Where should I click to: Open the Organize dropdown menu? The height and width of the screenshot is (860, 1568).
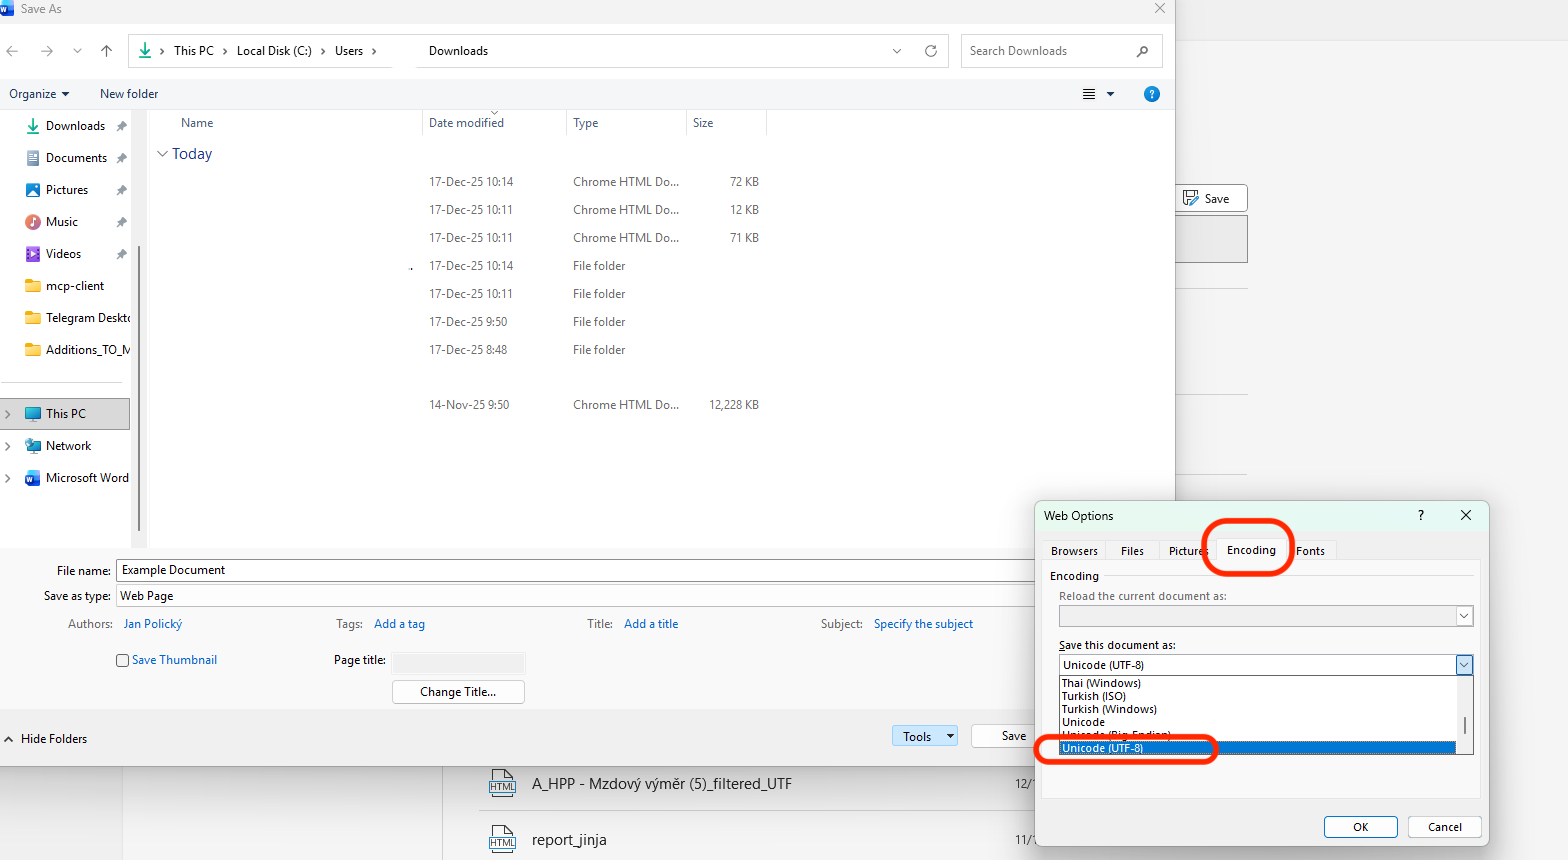coord(39,94)
